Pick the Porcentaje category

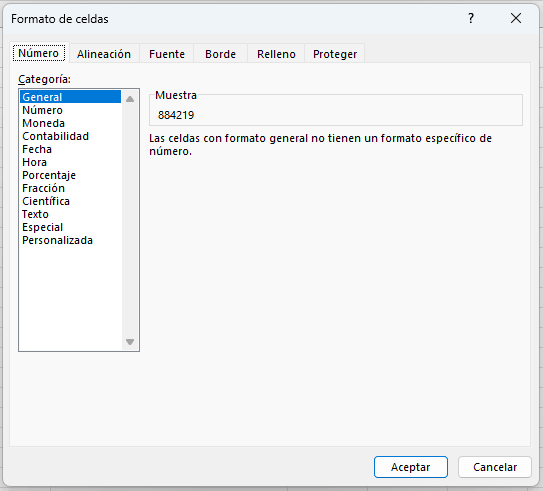(70, 175)
